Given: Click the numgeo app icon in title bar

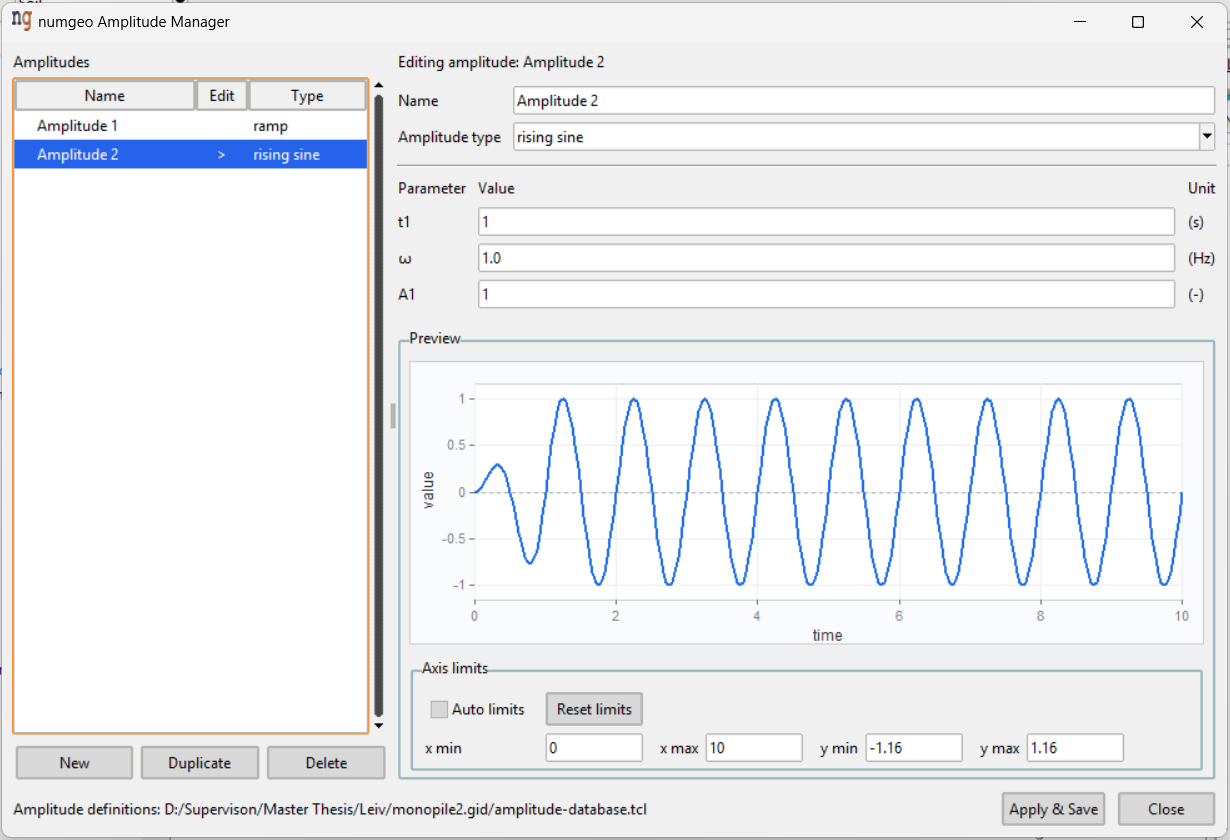Looking at the screenshot, I should (21, 21).
